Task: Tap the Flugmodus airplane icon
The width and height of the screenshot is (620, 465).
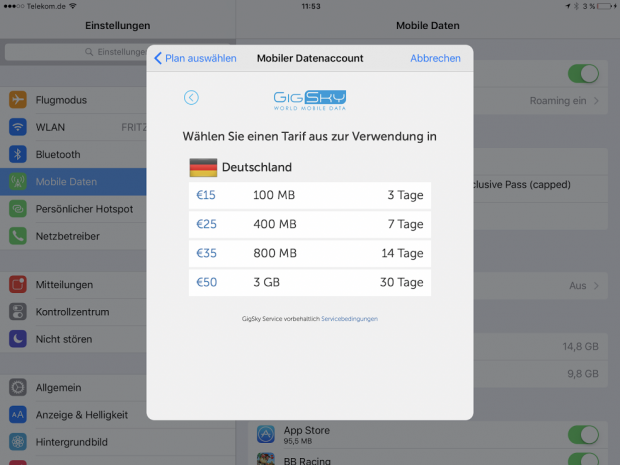Action: pos(18,100)
